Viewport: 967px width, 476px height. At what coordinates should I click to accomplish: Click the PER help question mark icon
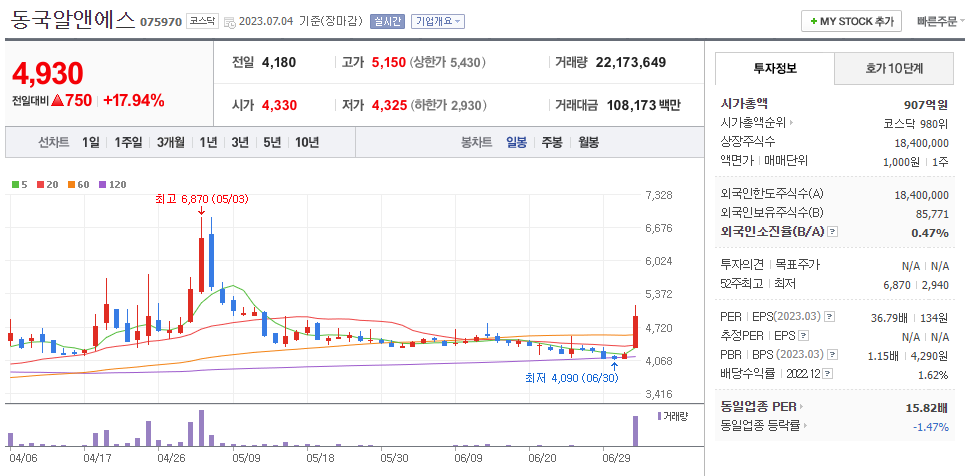click(x=829, y=316)
